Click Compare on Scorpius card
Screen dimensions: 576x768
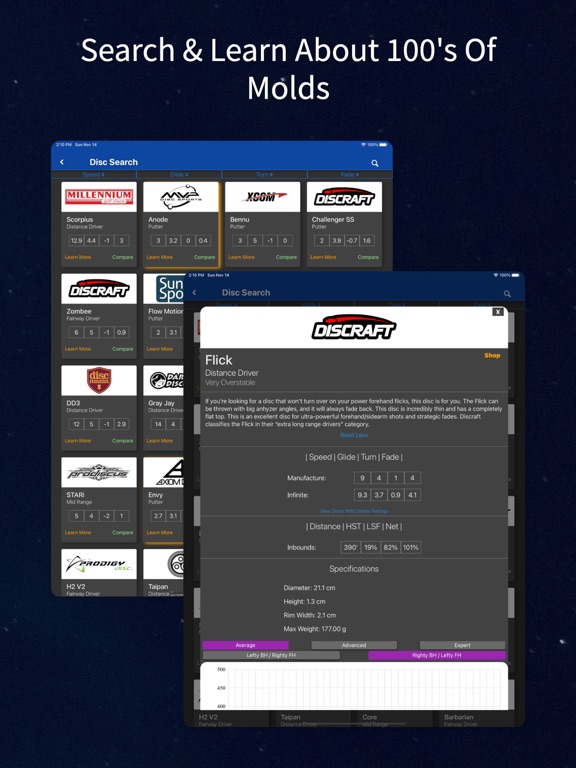pos(122,257)
